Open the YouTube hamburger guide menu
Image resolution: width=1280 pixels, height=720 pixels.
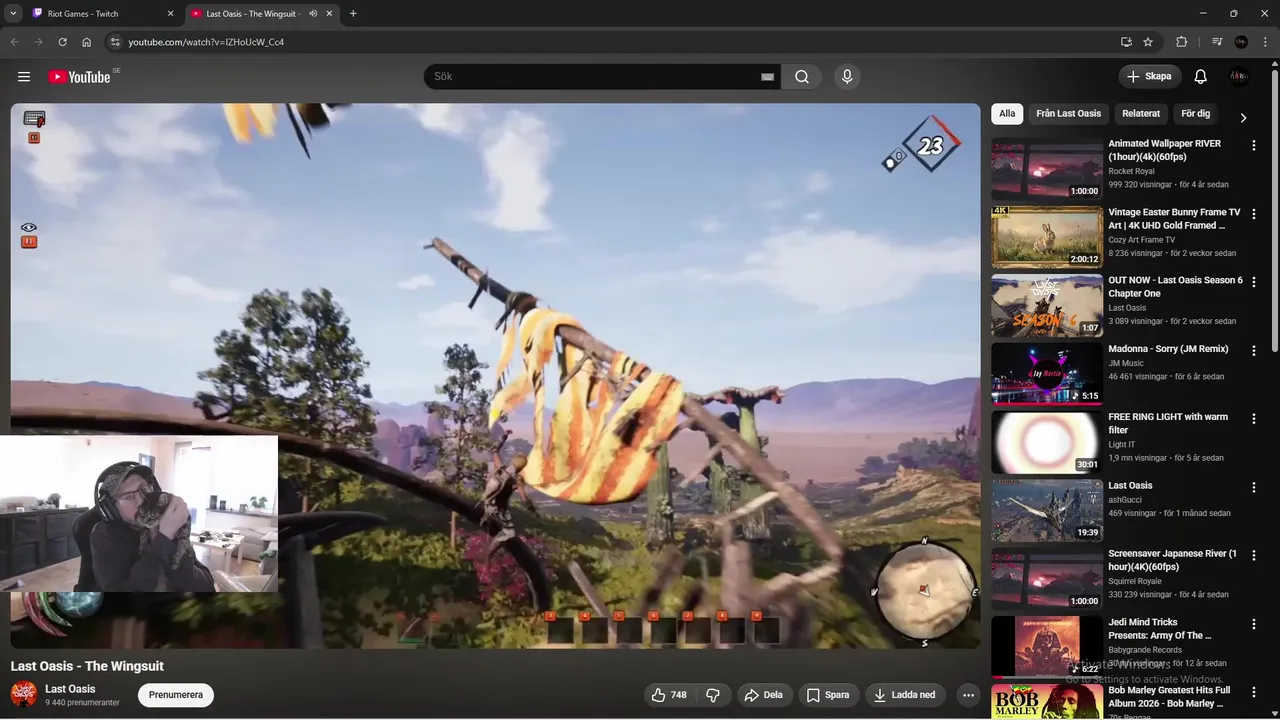24,77
